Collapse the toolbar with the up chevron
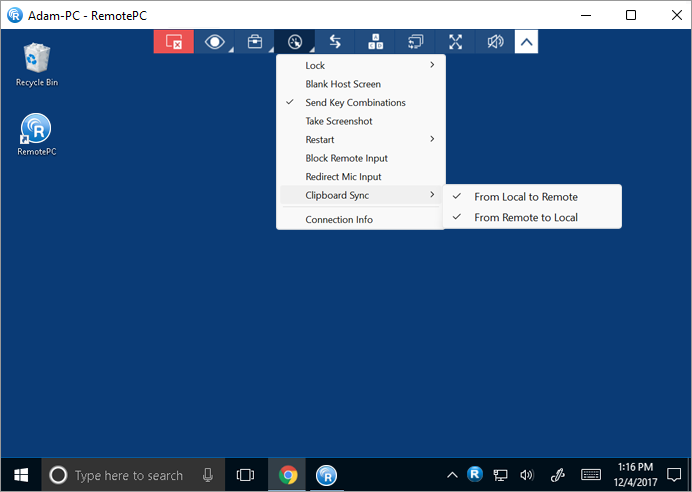 tap(526, 41)
